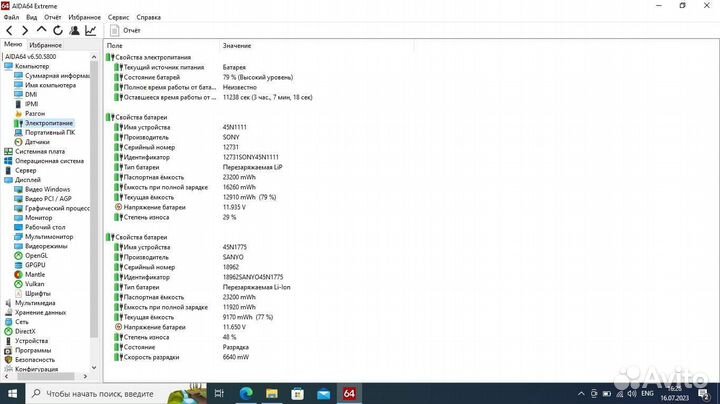The height and width of the screenshot is (404, 720).
Task: Click tree panel scroll-up arrow
Action: [x=94, y=57]
